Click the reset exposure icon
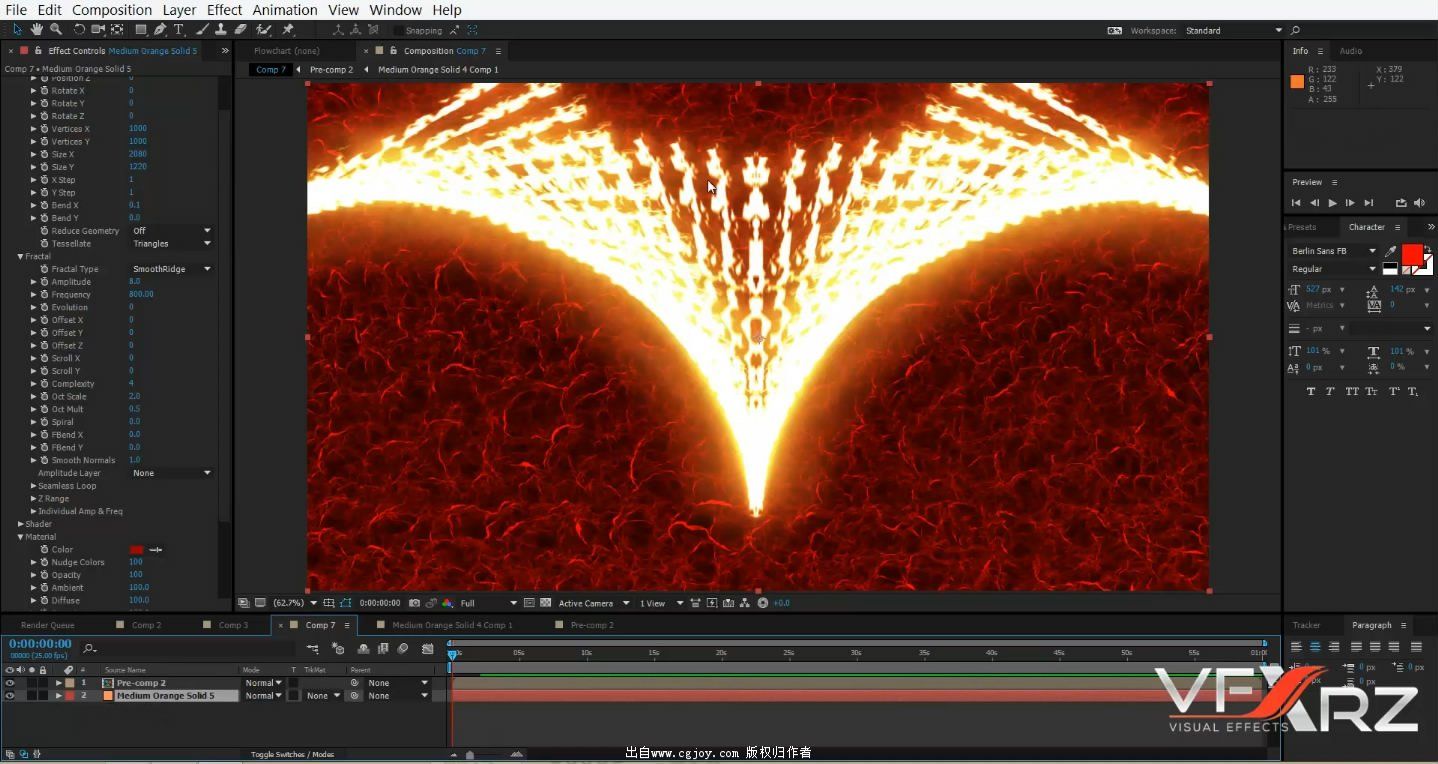The width and height of the screenshot is (1438, 764). point(763,603)
